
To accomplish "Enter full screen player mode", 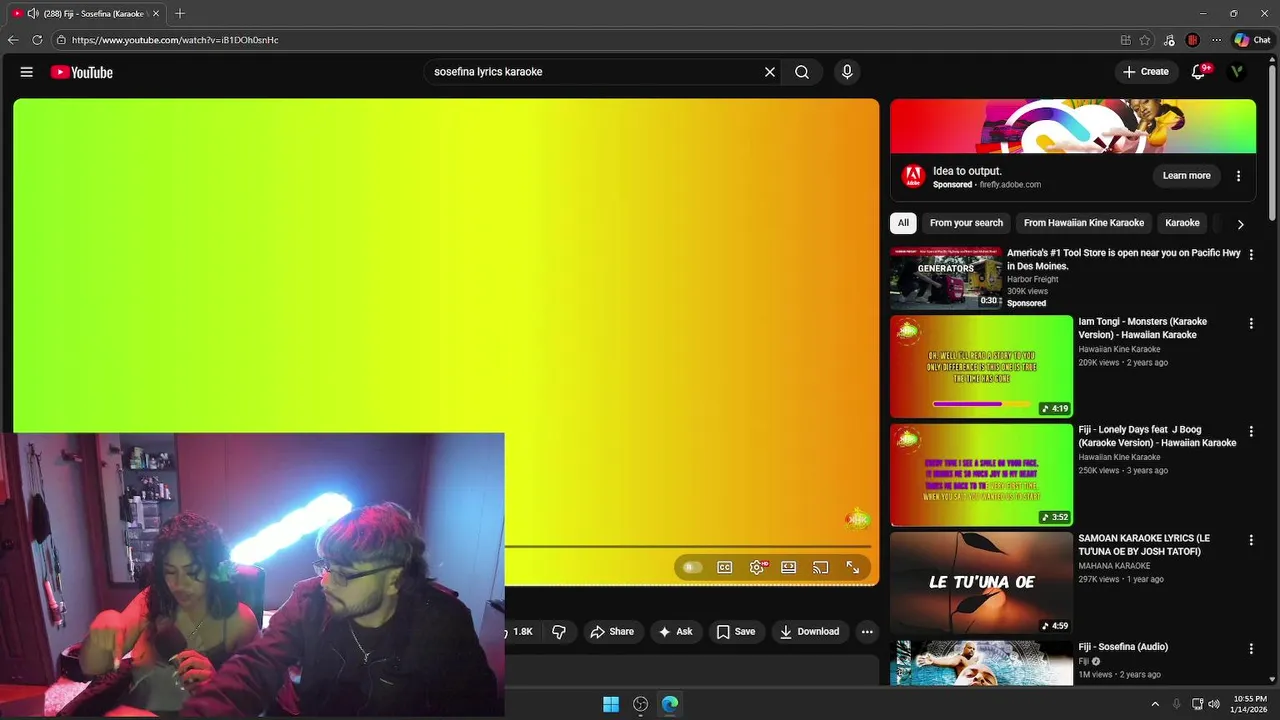I will tap(853, 567).
